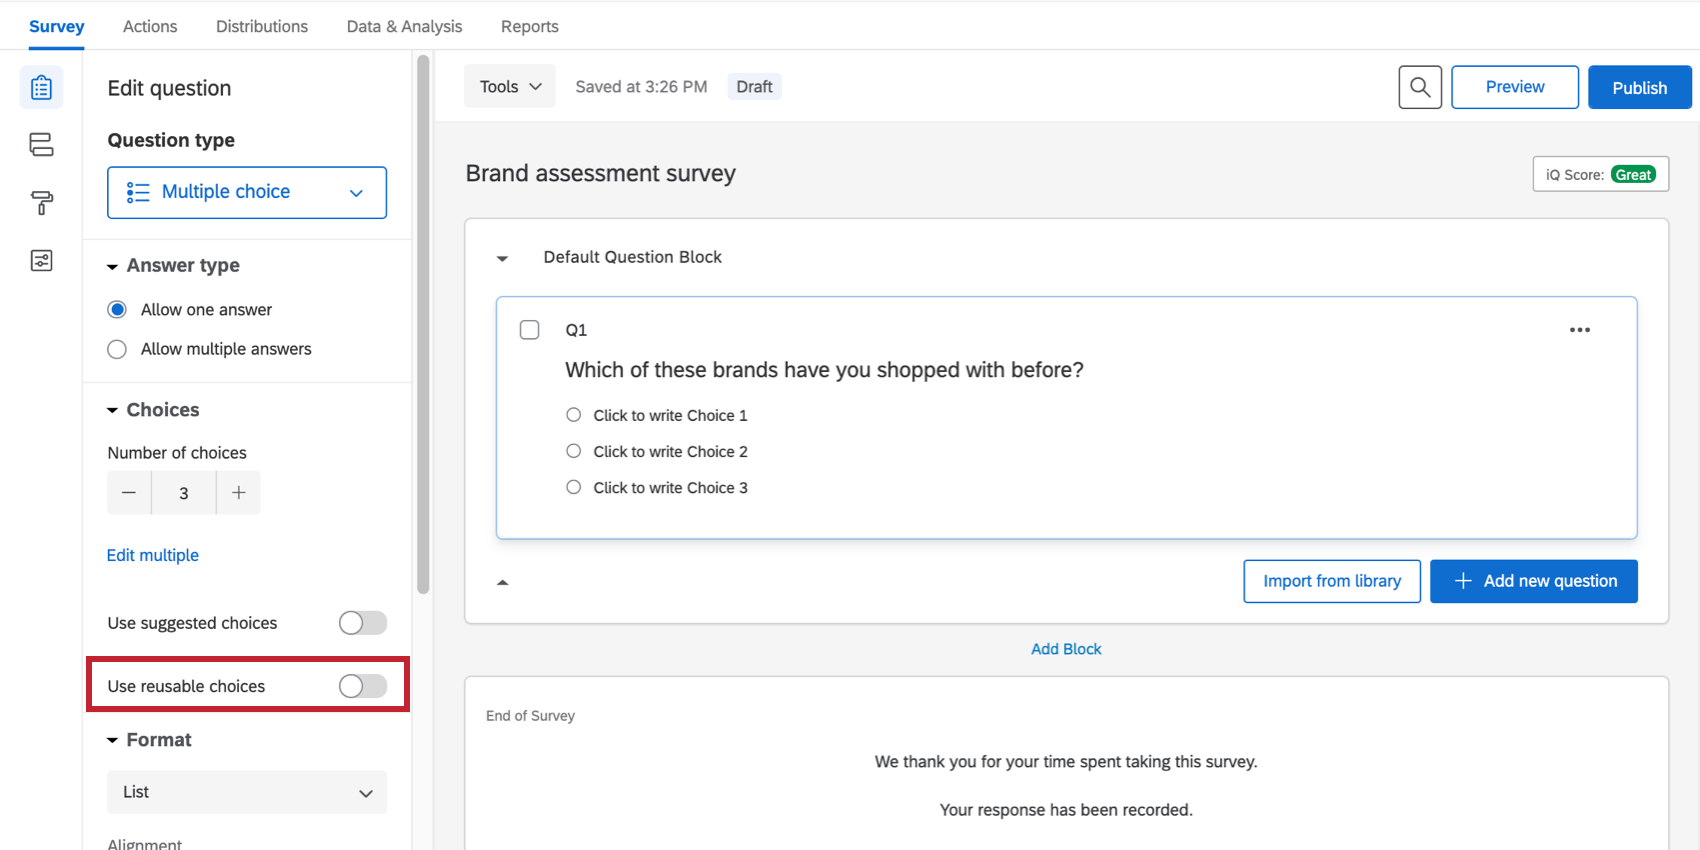Open the Tools dropdown menu
Viewport: 1700px width, 850px height.
coord(510,87)
